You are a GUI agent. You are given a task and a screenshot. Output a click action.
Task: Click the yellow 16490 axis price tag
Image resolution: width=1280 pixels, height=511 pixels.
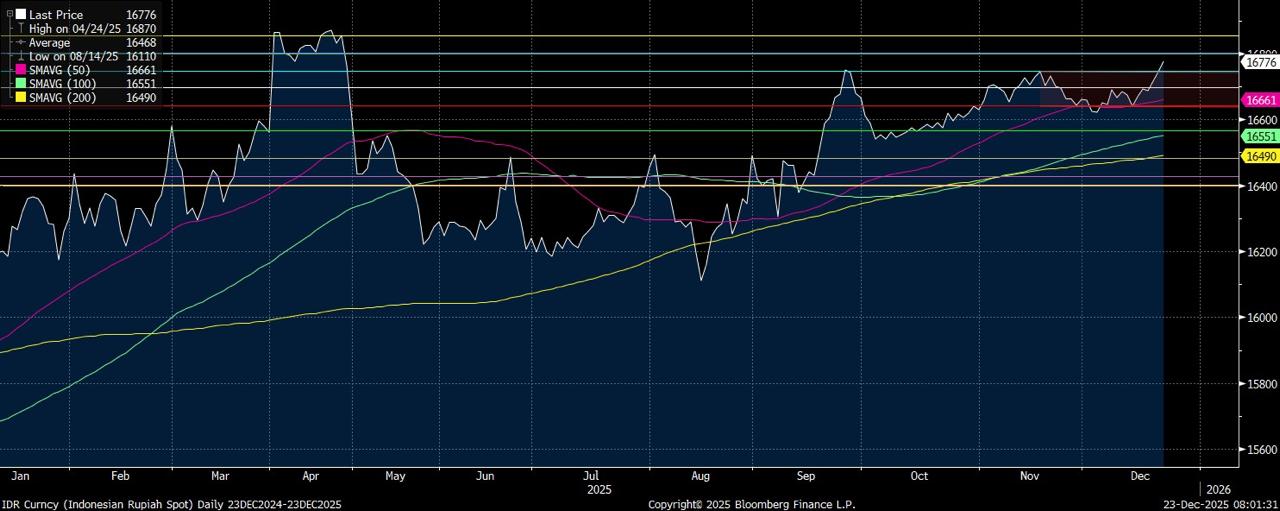coord(1259,156)
